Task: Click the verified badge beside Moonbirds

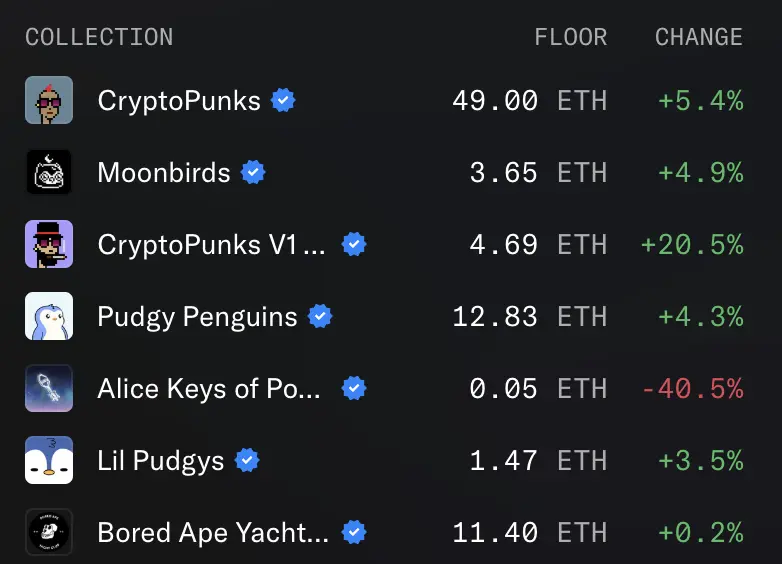Action: click(253, 172)
